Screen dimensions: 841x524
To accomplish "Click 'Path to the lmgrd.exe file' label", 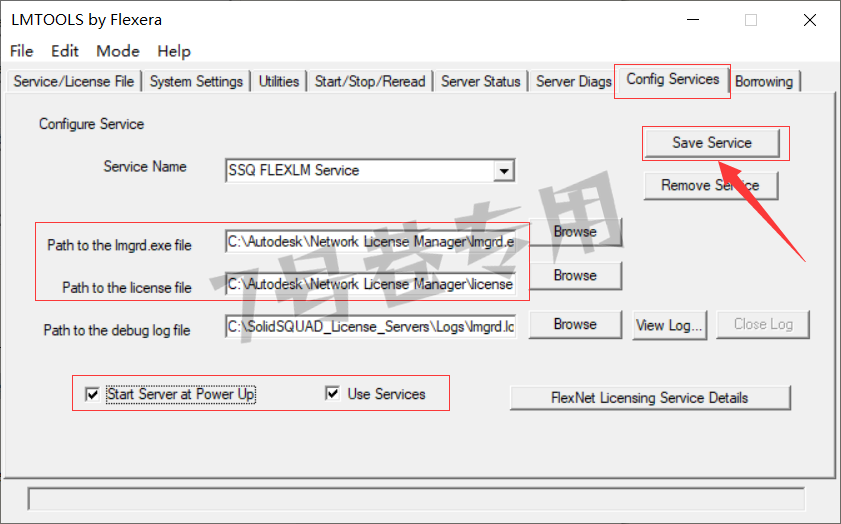I will tap(119, 245).
